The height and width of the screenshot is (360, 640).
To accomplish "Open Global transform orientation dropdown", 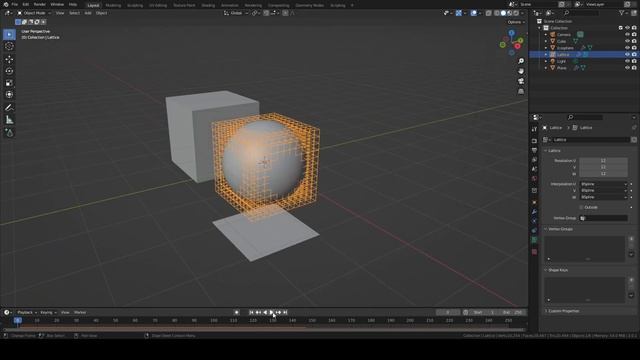I will tap(236, 13).
